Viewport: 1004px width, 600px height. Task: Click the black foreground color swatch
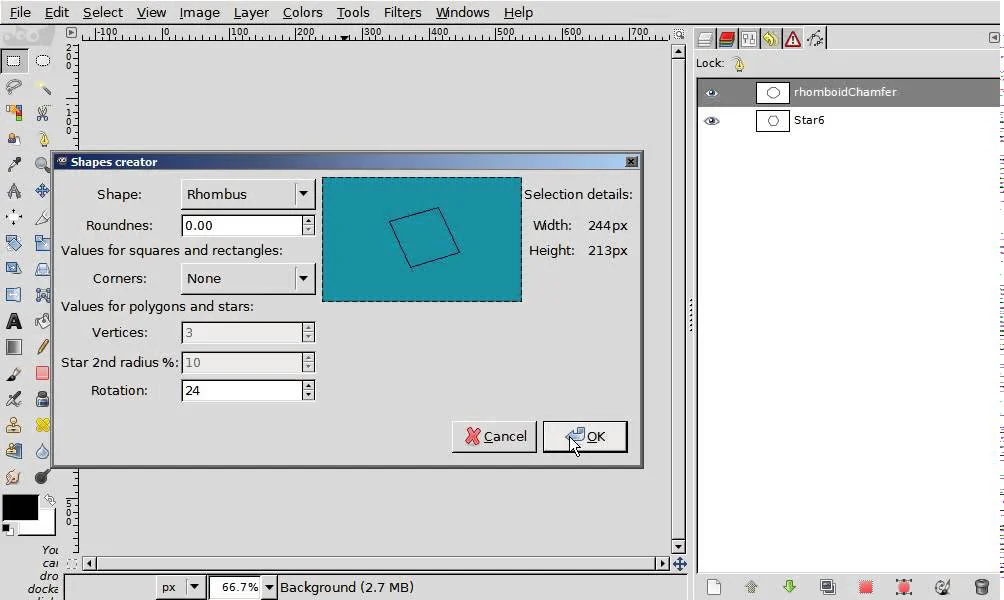[x=18, y=507]
